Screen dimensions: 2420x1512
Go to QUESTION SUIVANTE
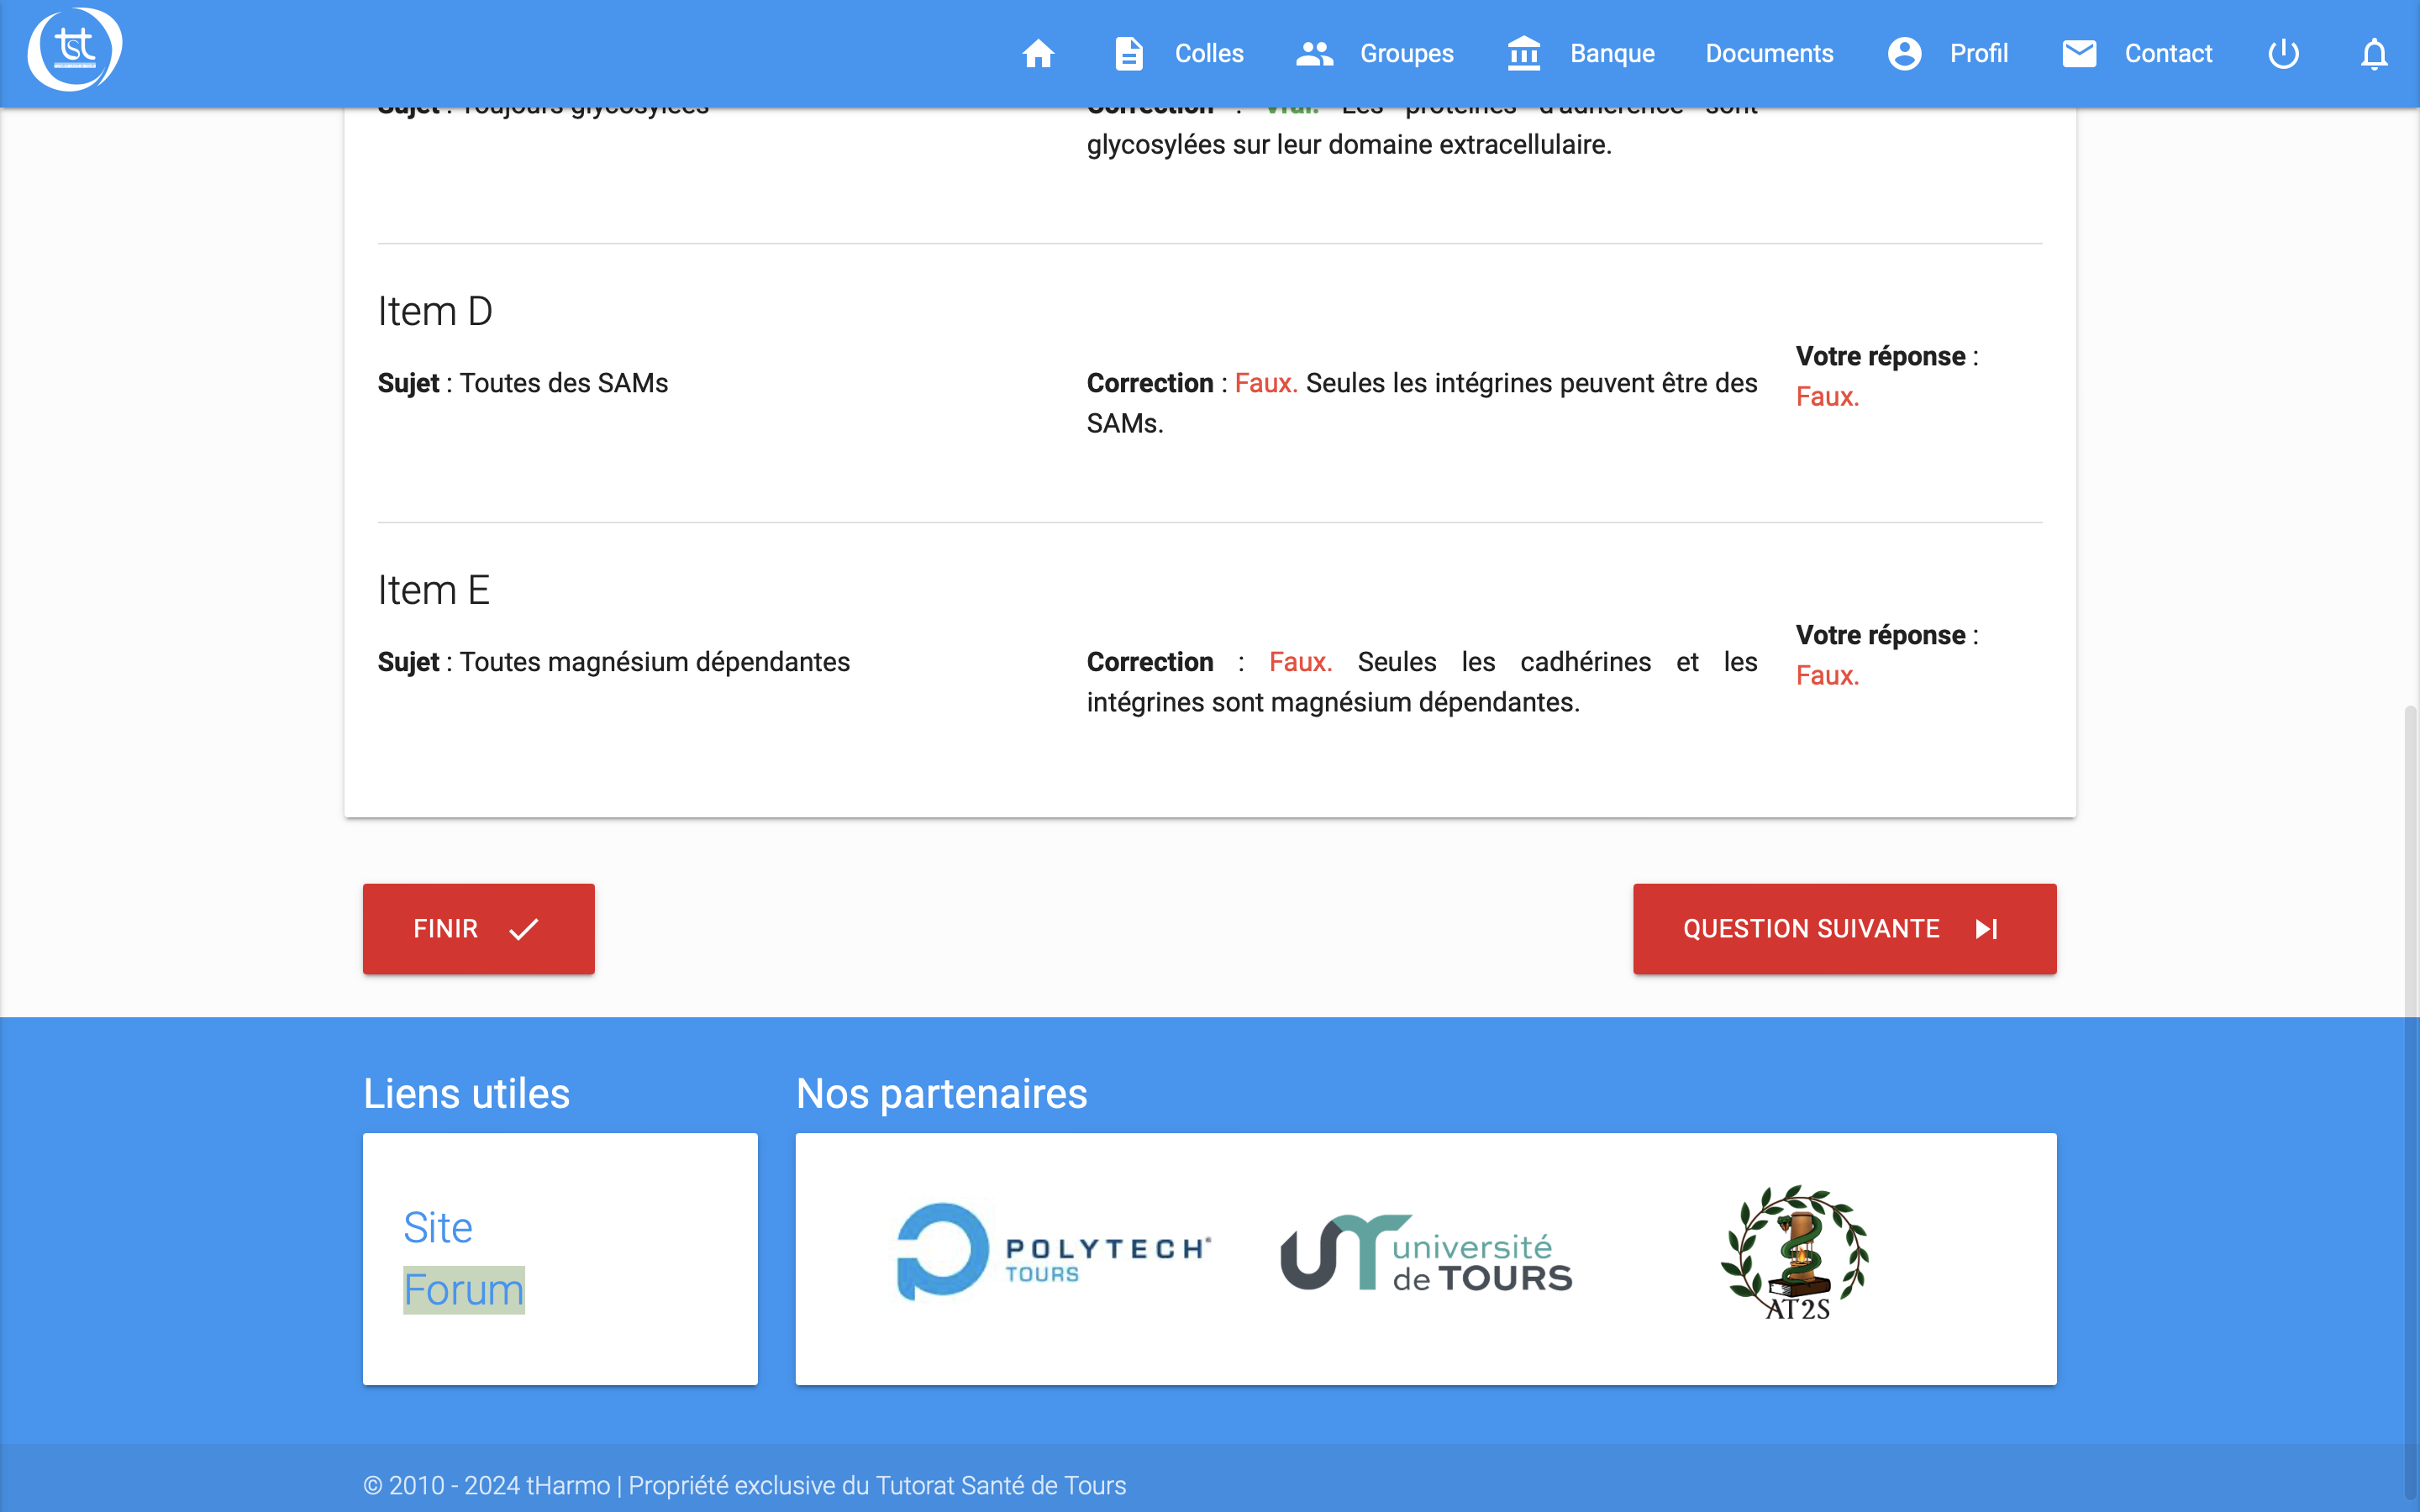(1844, 929)
